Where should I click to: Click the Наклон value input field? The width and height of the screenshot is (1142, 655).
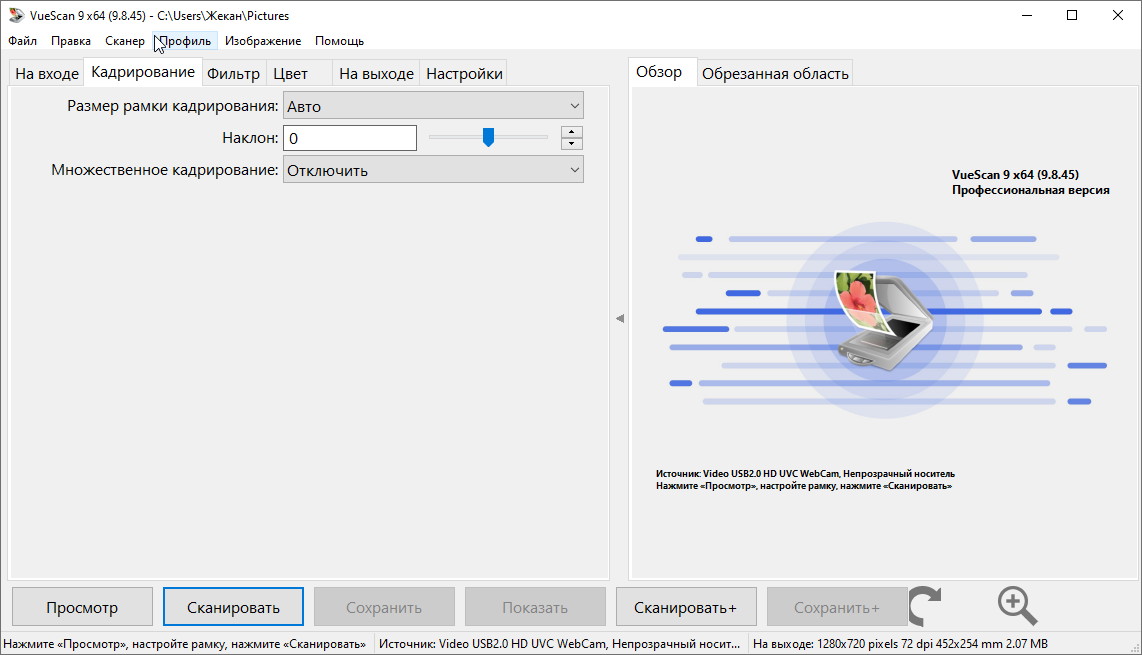click(350, 138)
